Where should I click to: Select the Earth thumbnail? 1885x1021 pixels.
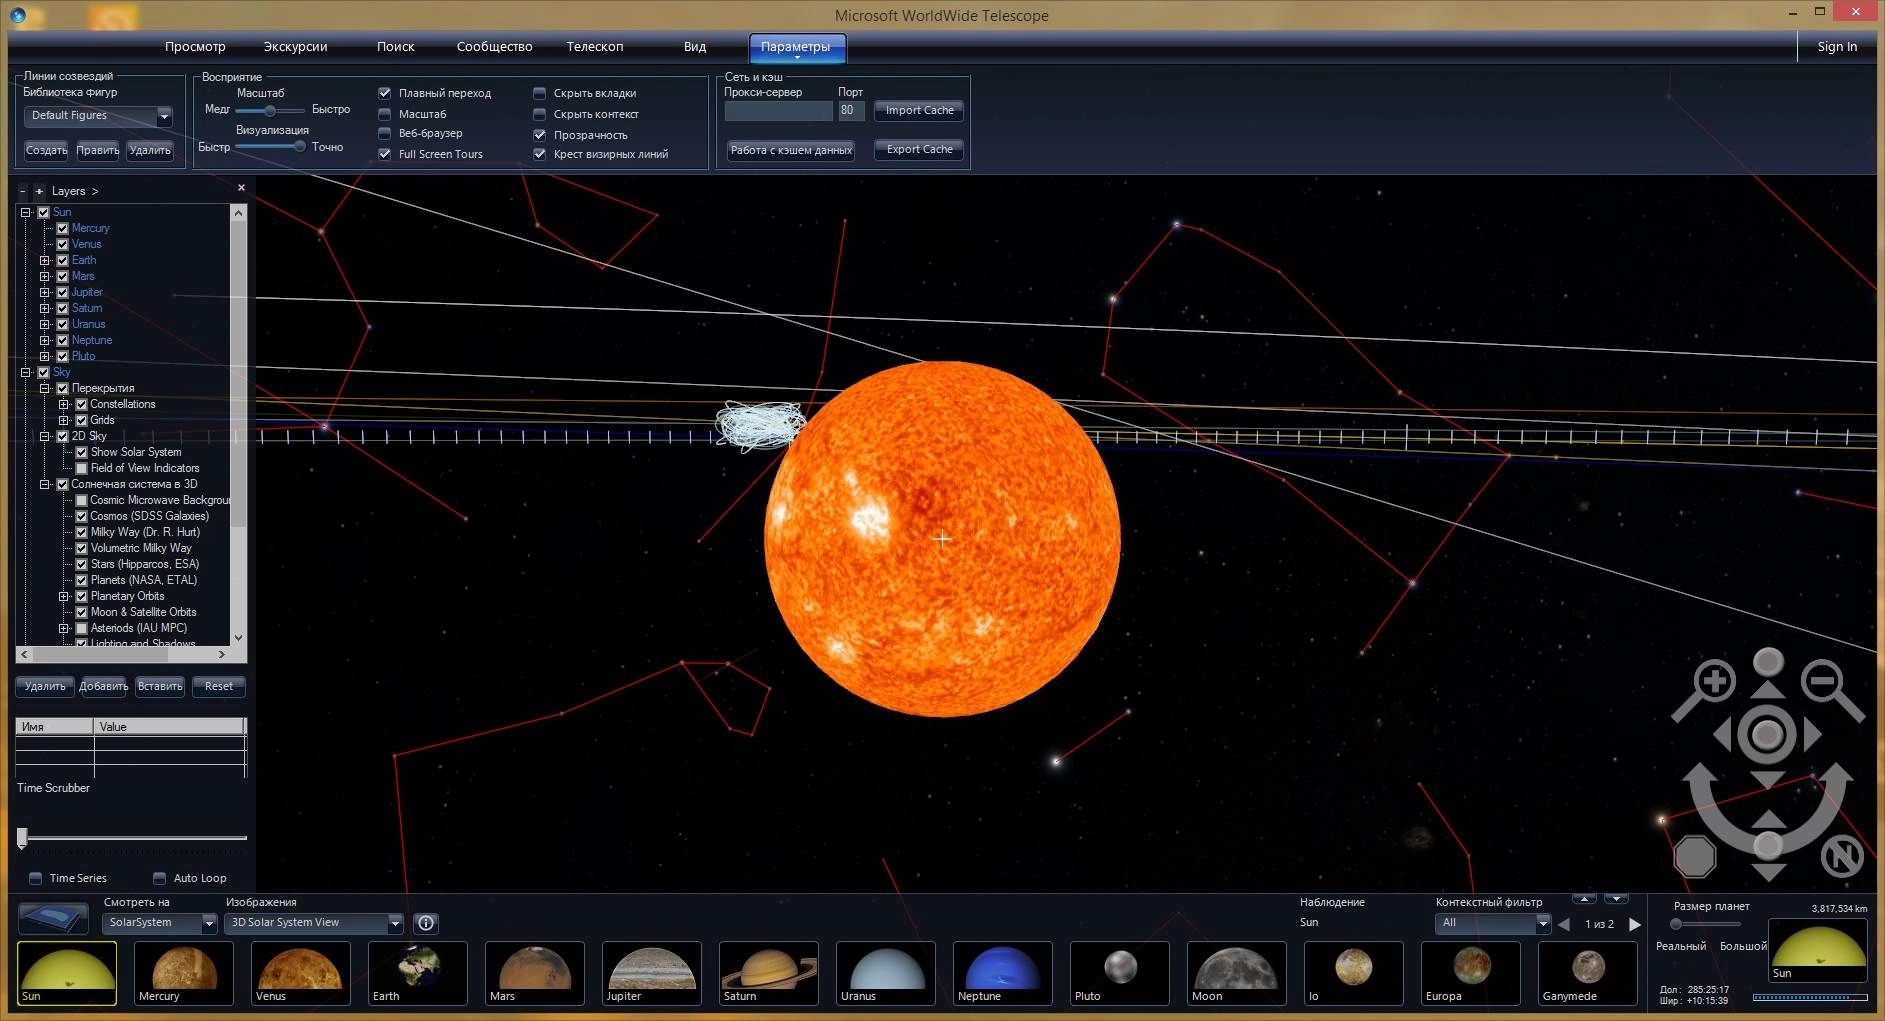tap(418, 973)
